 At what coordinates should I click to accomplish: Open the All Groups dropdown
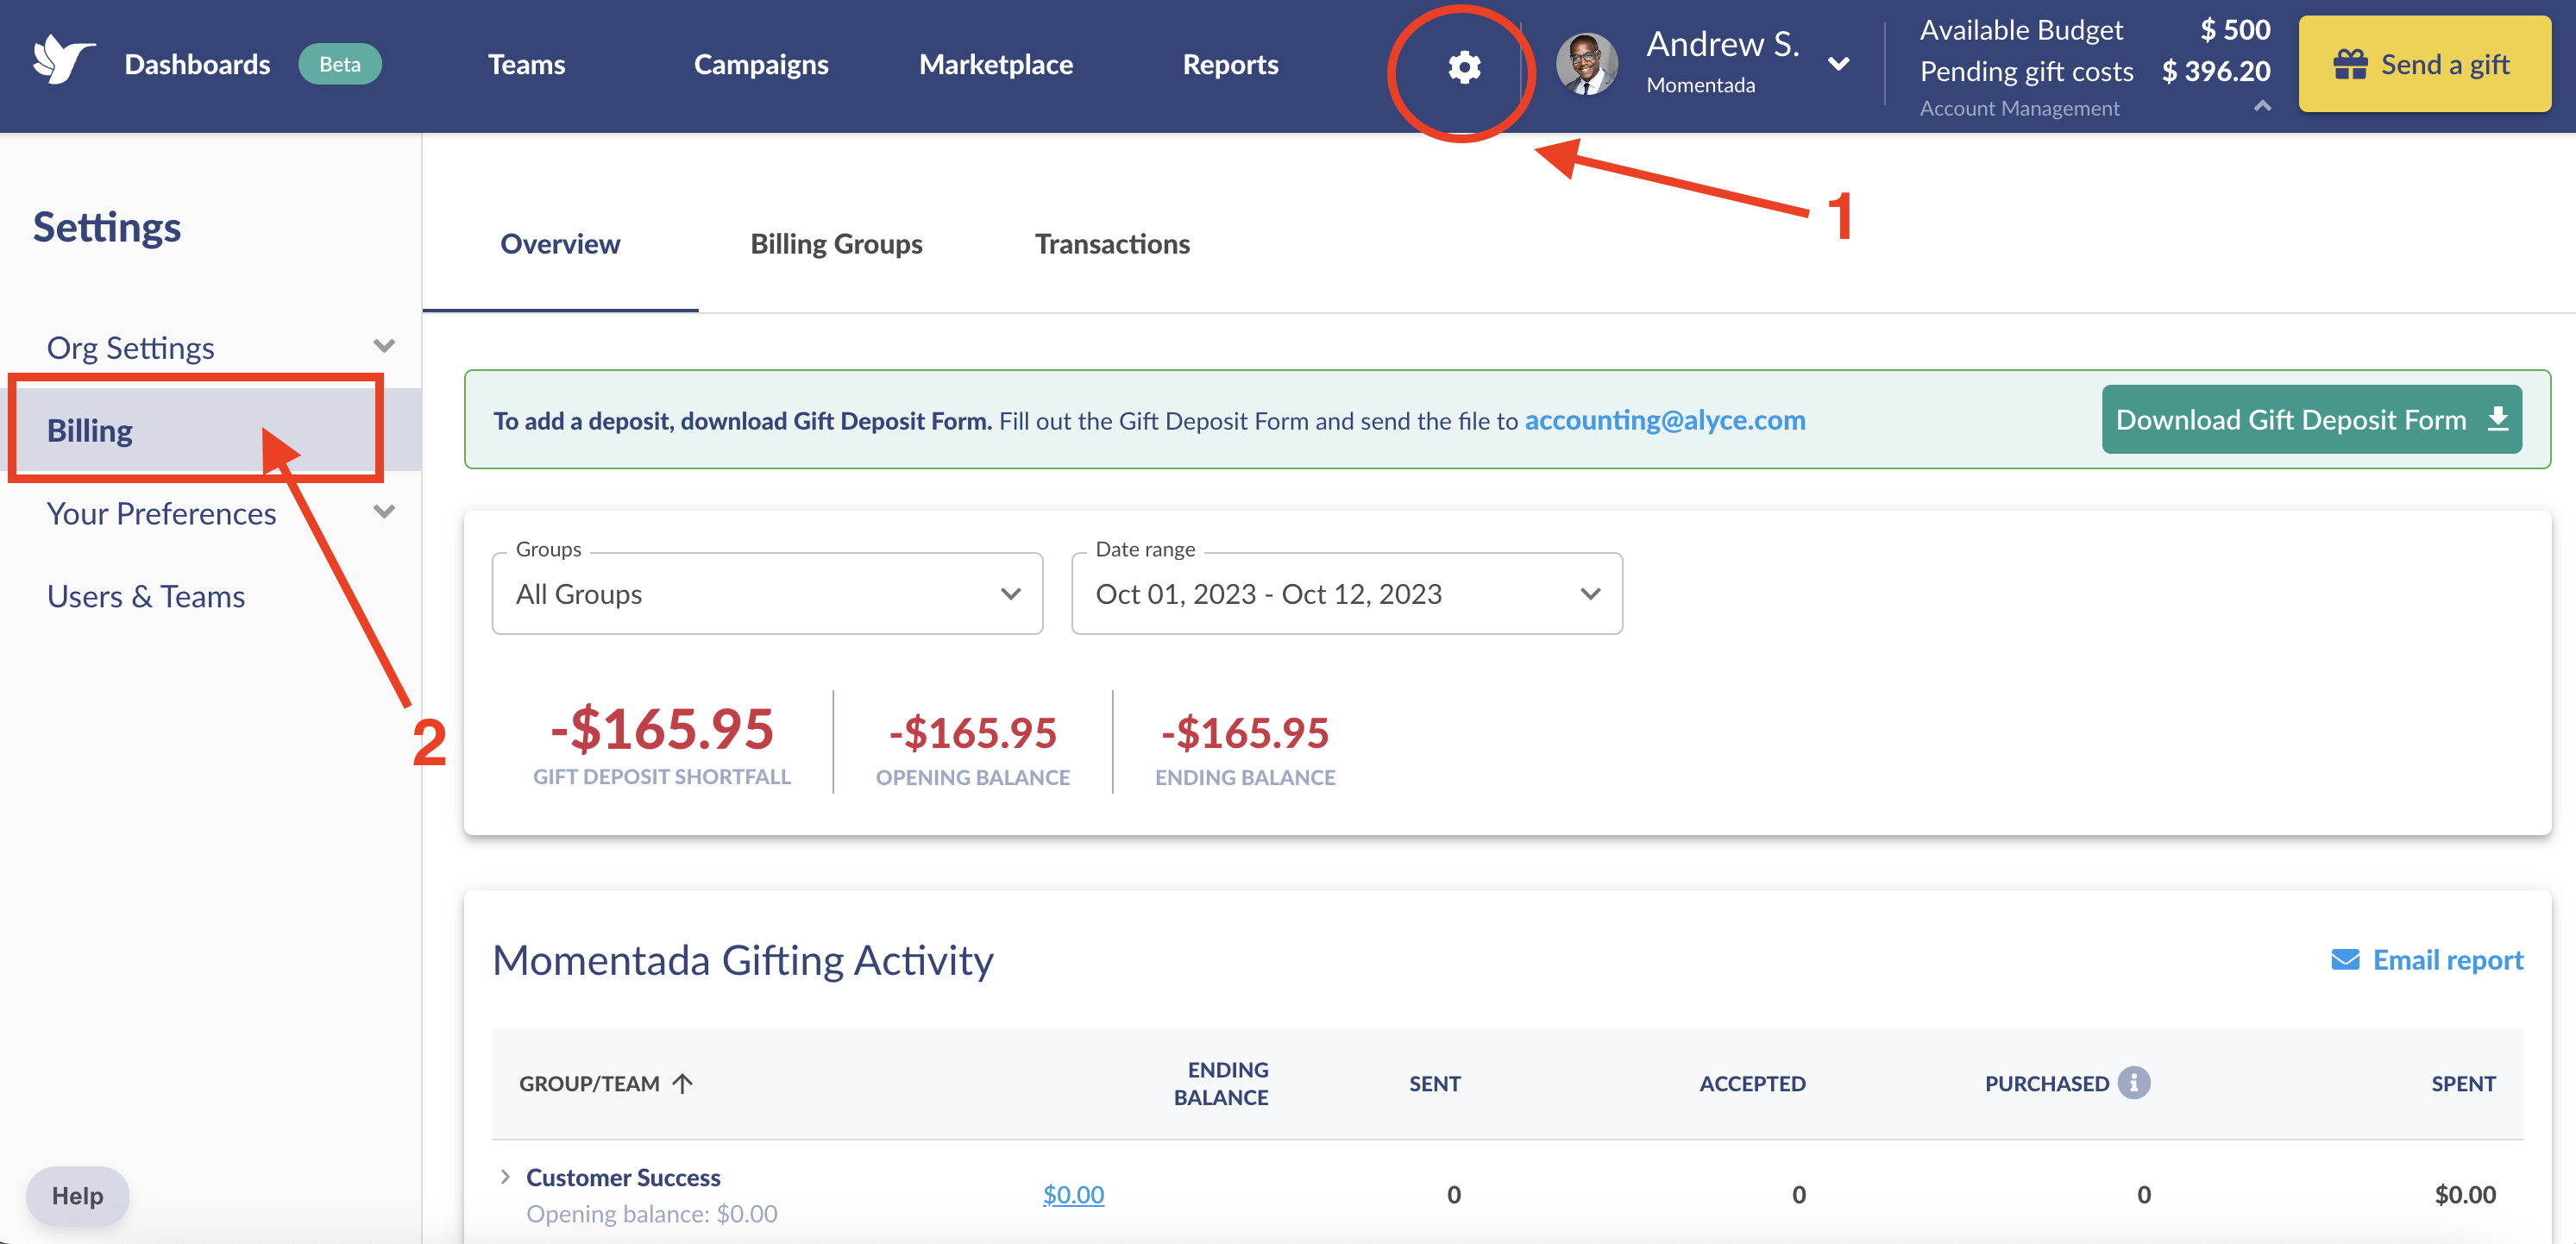point(767,594)
